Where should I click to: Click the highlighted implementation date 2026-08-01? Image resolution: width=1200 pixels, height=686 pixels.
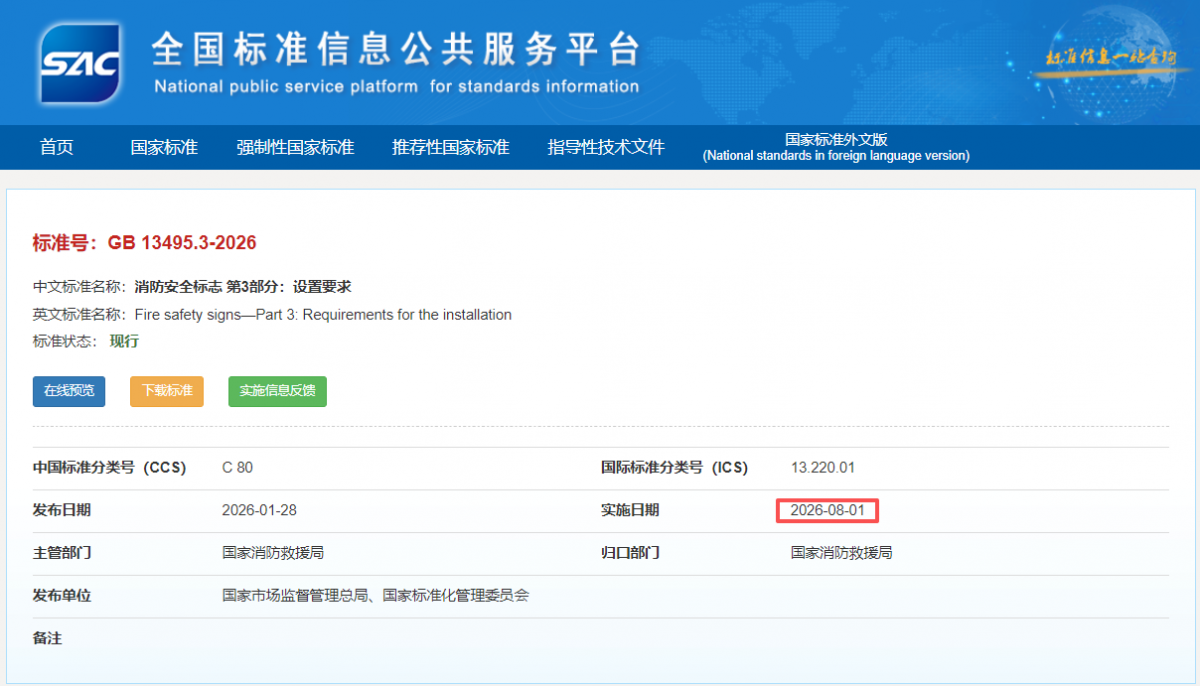(827, 510)
